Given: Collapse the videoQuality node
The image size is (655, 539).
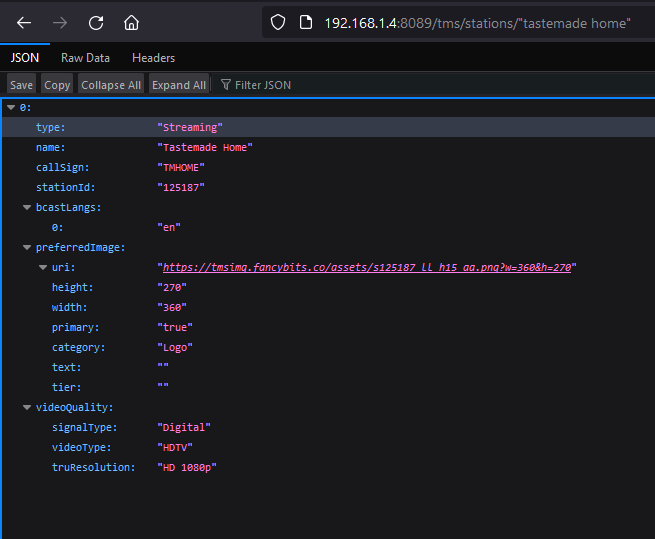Looking at the screenshot, I should pyautogui.click(x=27, y=407).
